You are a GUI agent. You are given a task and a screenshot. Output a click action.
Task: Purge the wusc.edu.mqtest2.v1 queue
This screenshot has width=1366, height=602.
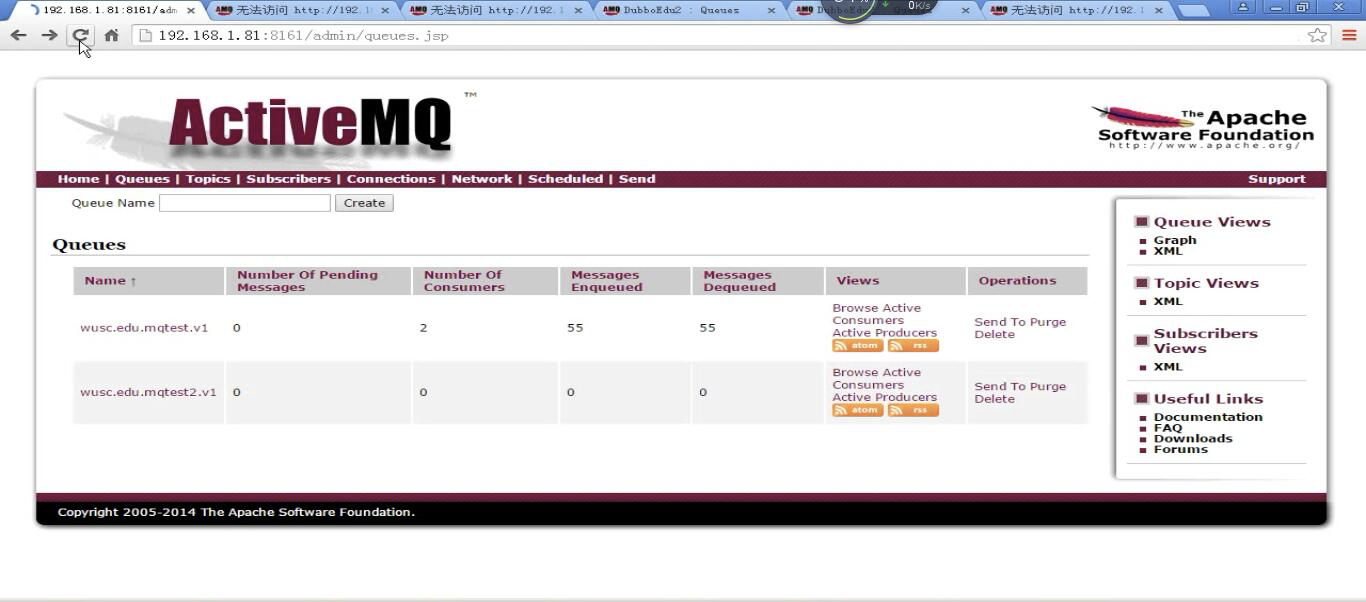point(1048,386)
